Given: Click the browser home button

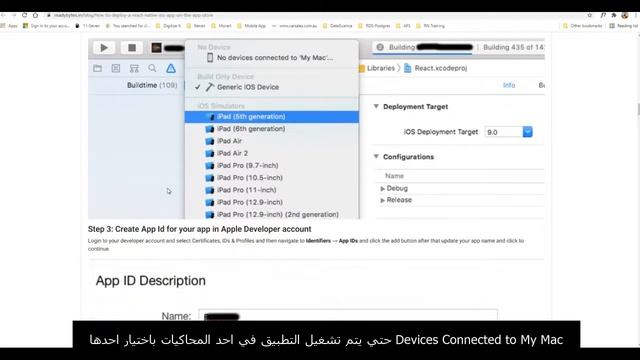Looking at the screenshot, I should (36, 15).
